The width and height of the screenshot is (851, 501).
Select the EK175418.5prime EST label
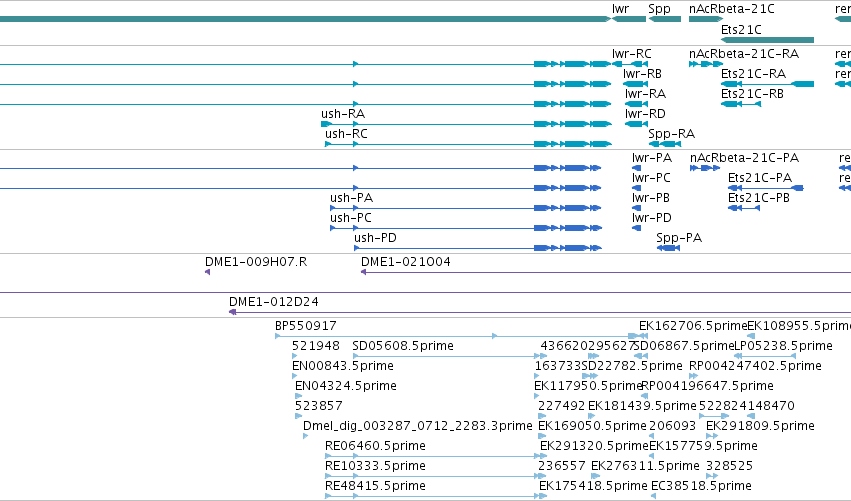(593, 486)
